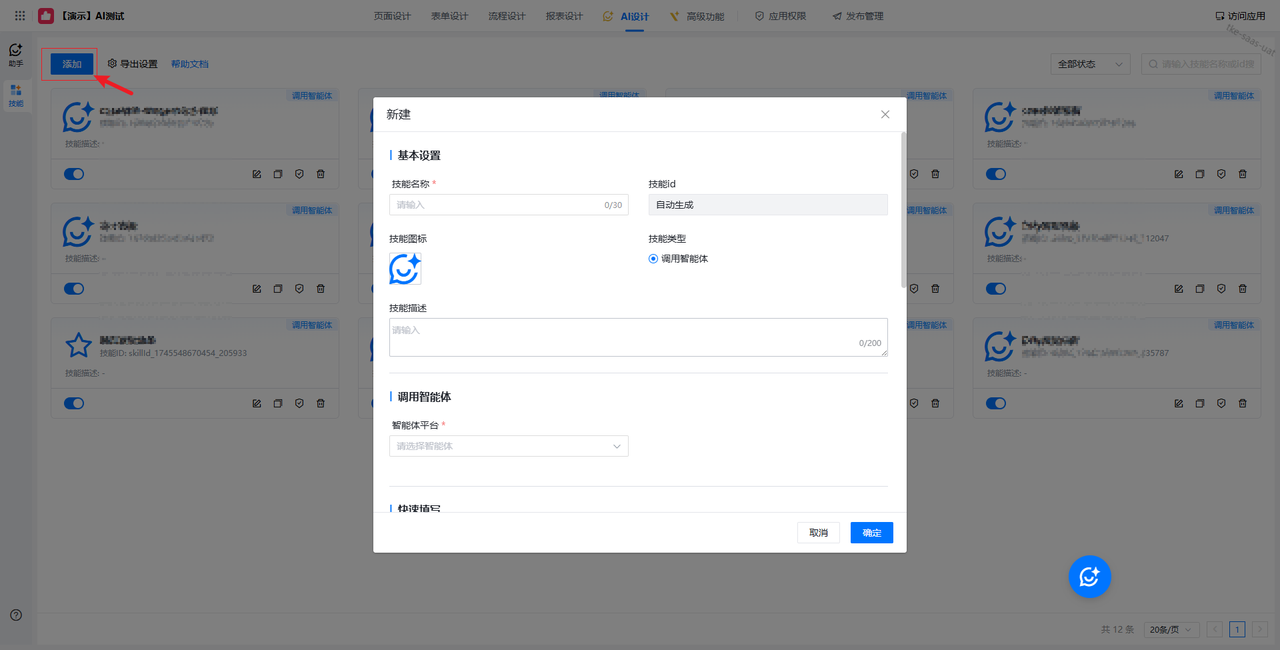Open the app grid launcher icon
Image resolution: width=1280 pixels, height=650 pixels.
point(20,16)
